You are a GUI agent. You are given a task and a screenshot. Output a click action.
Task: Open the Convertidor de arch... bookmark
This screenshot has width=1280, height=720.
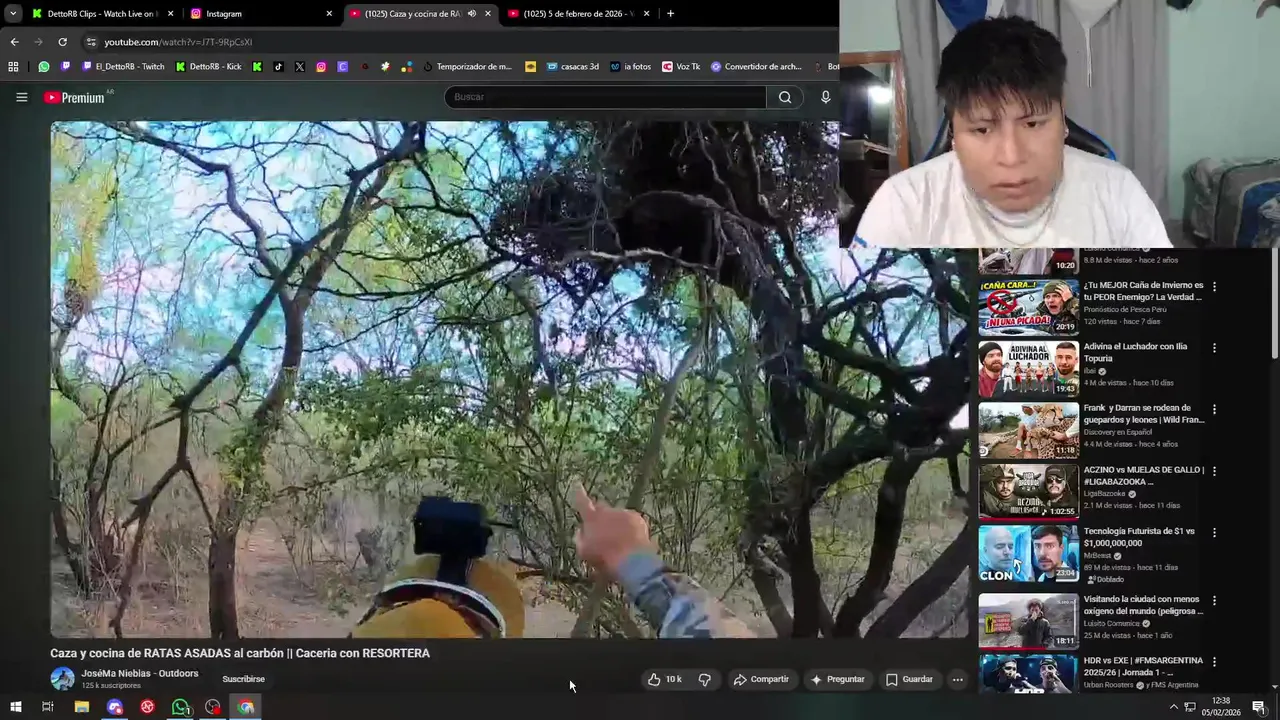pos(756,67)
